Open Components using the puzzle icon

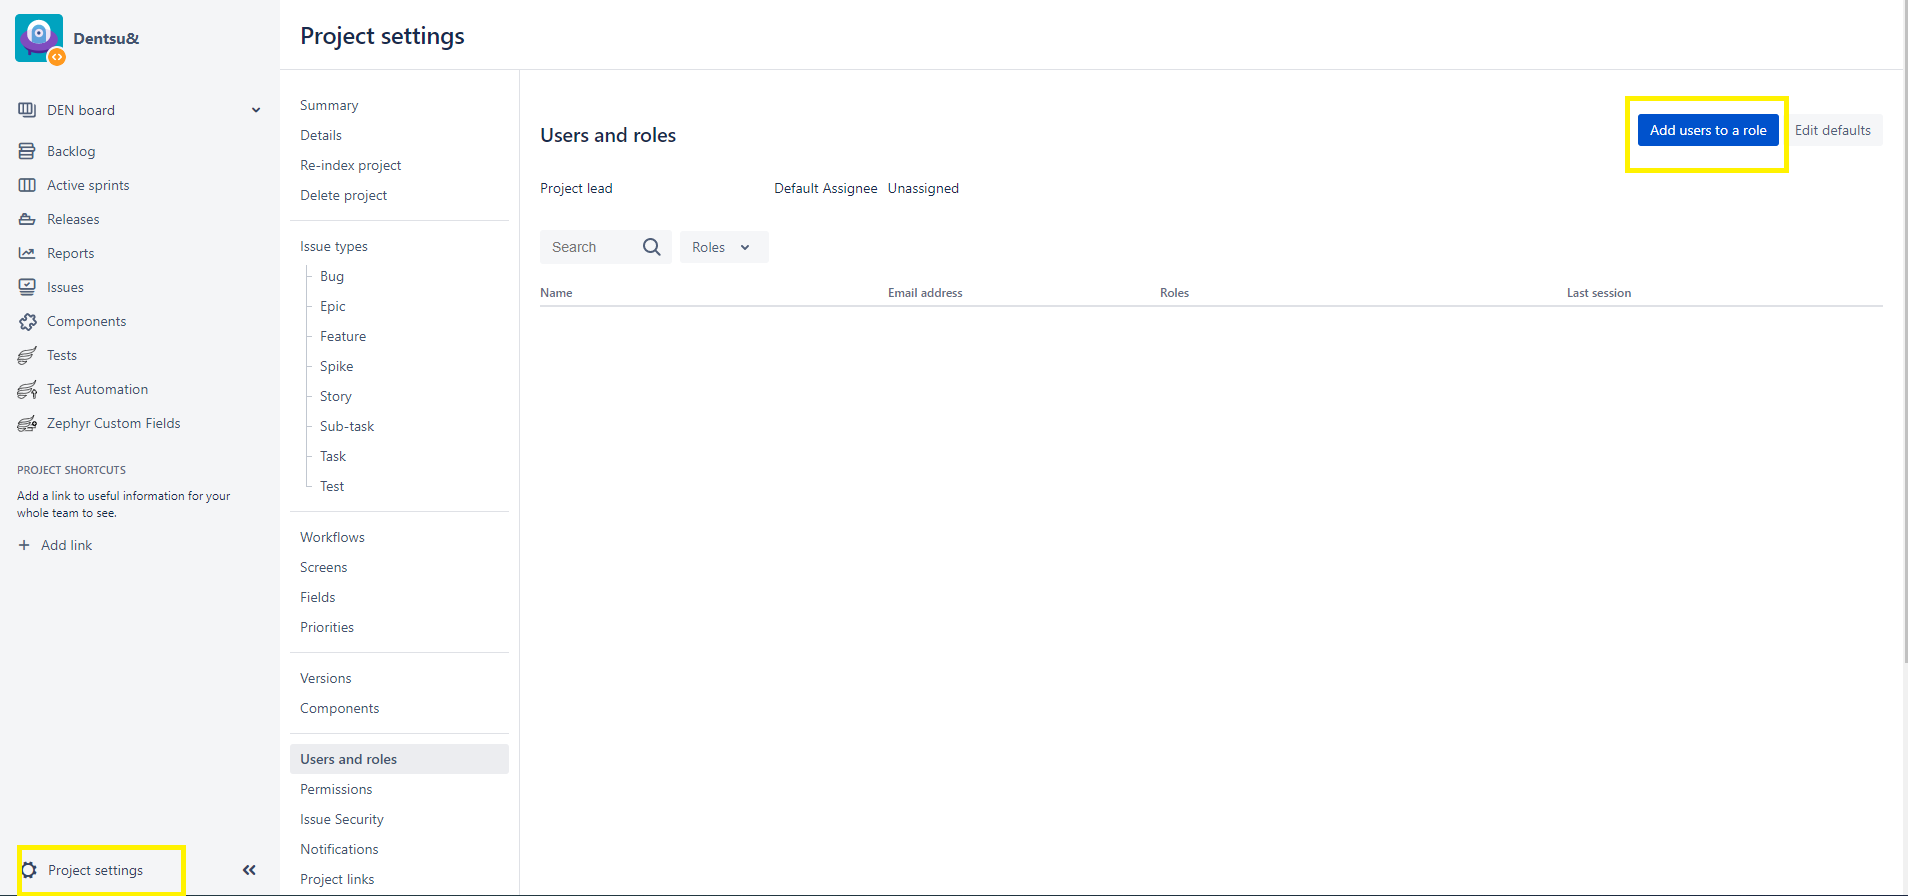[x=27, y=321]
